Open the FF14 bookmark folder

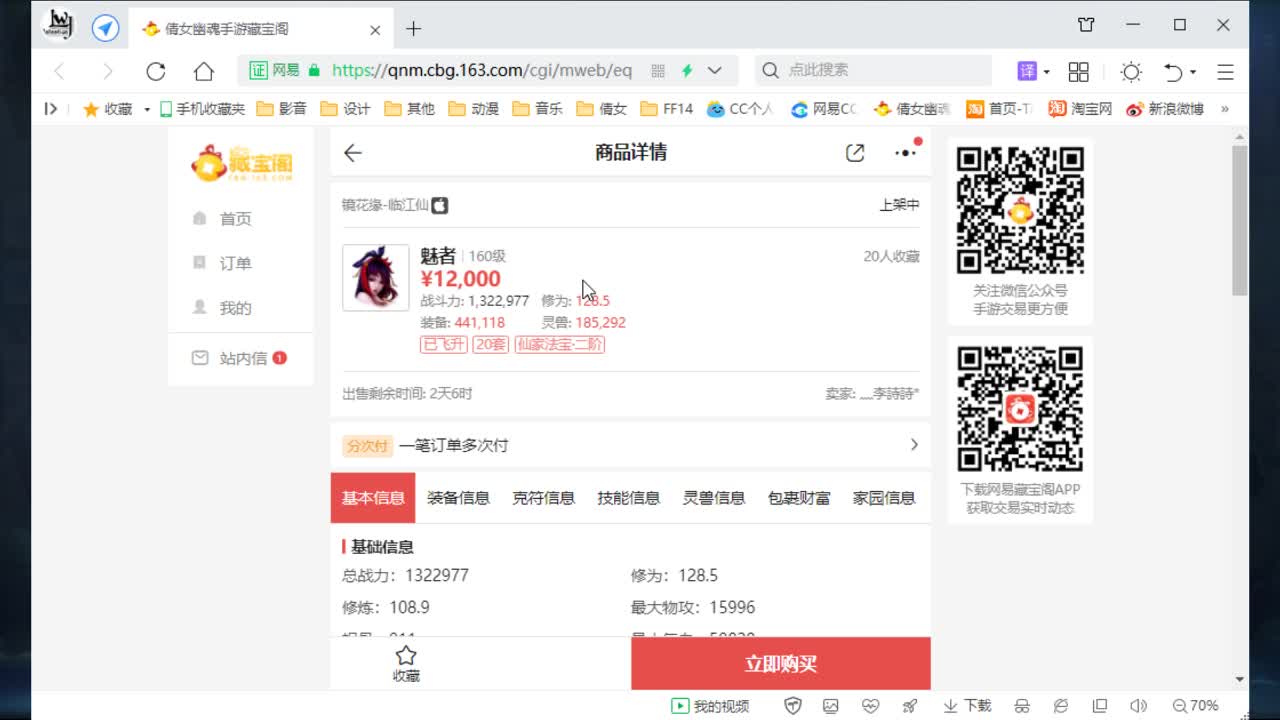(x=666, y=109)
